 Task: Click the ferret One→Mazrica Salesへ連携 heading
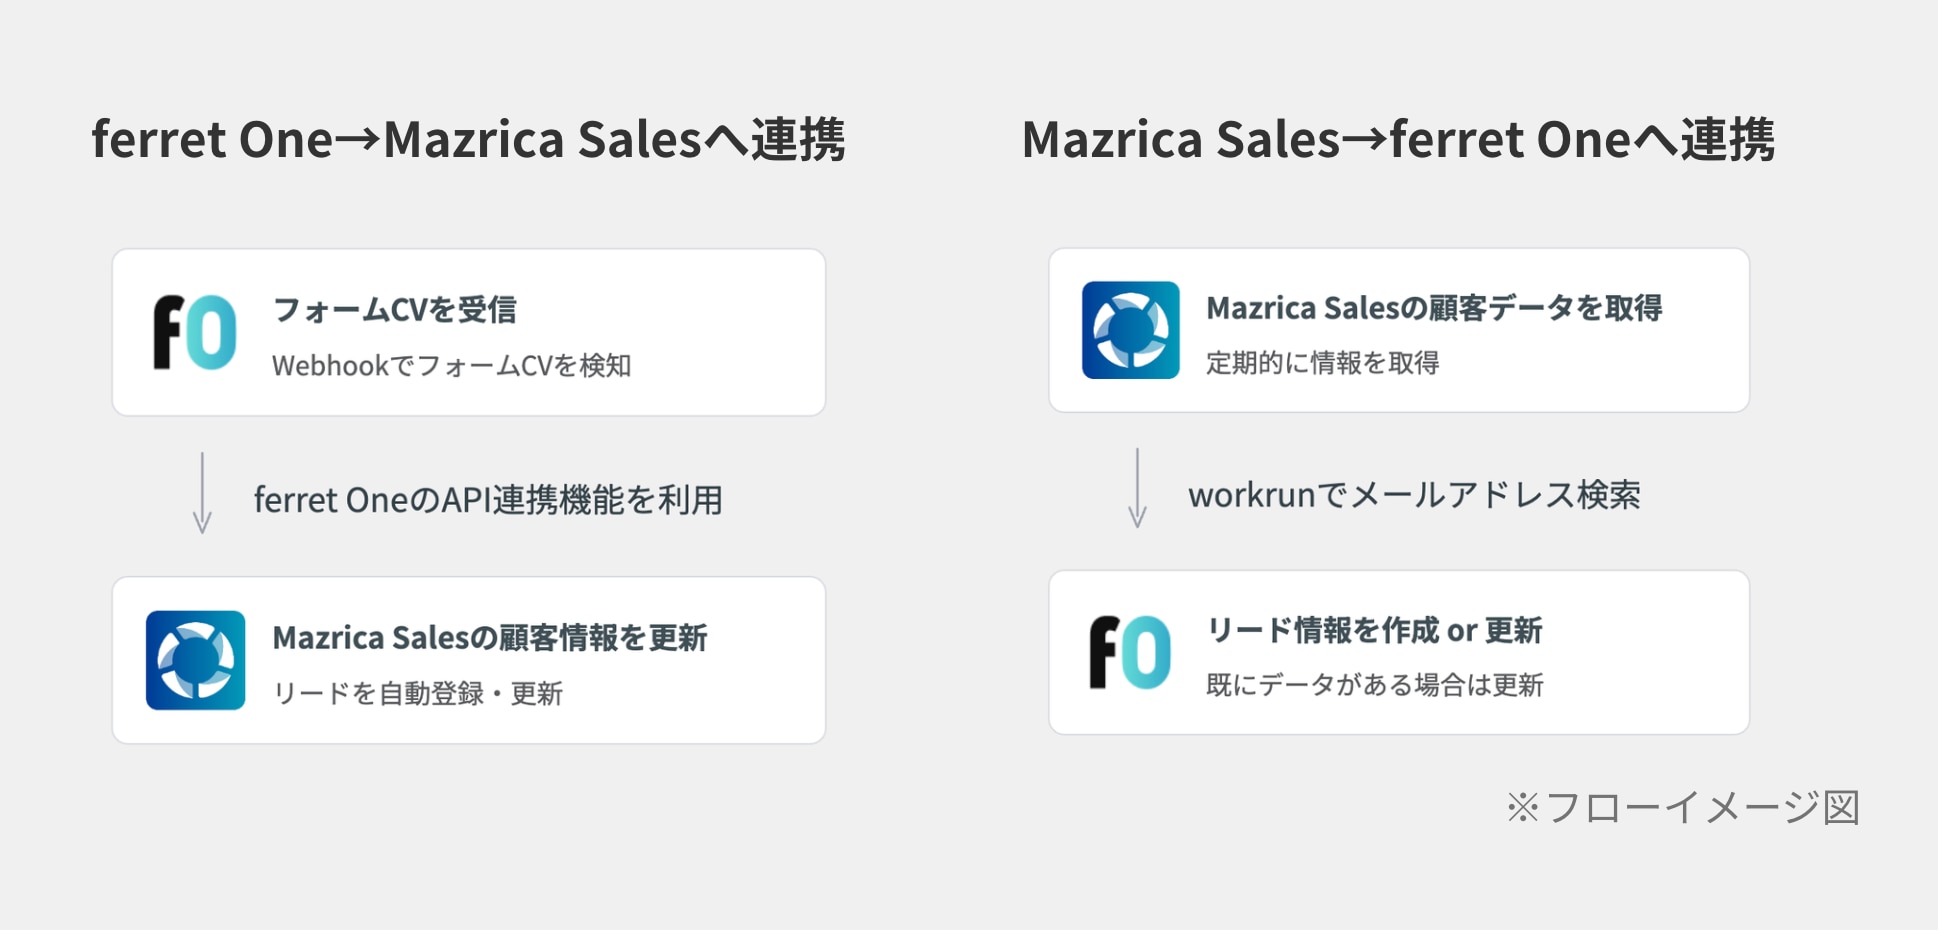click(x=468, y=139)
